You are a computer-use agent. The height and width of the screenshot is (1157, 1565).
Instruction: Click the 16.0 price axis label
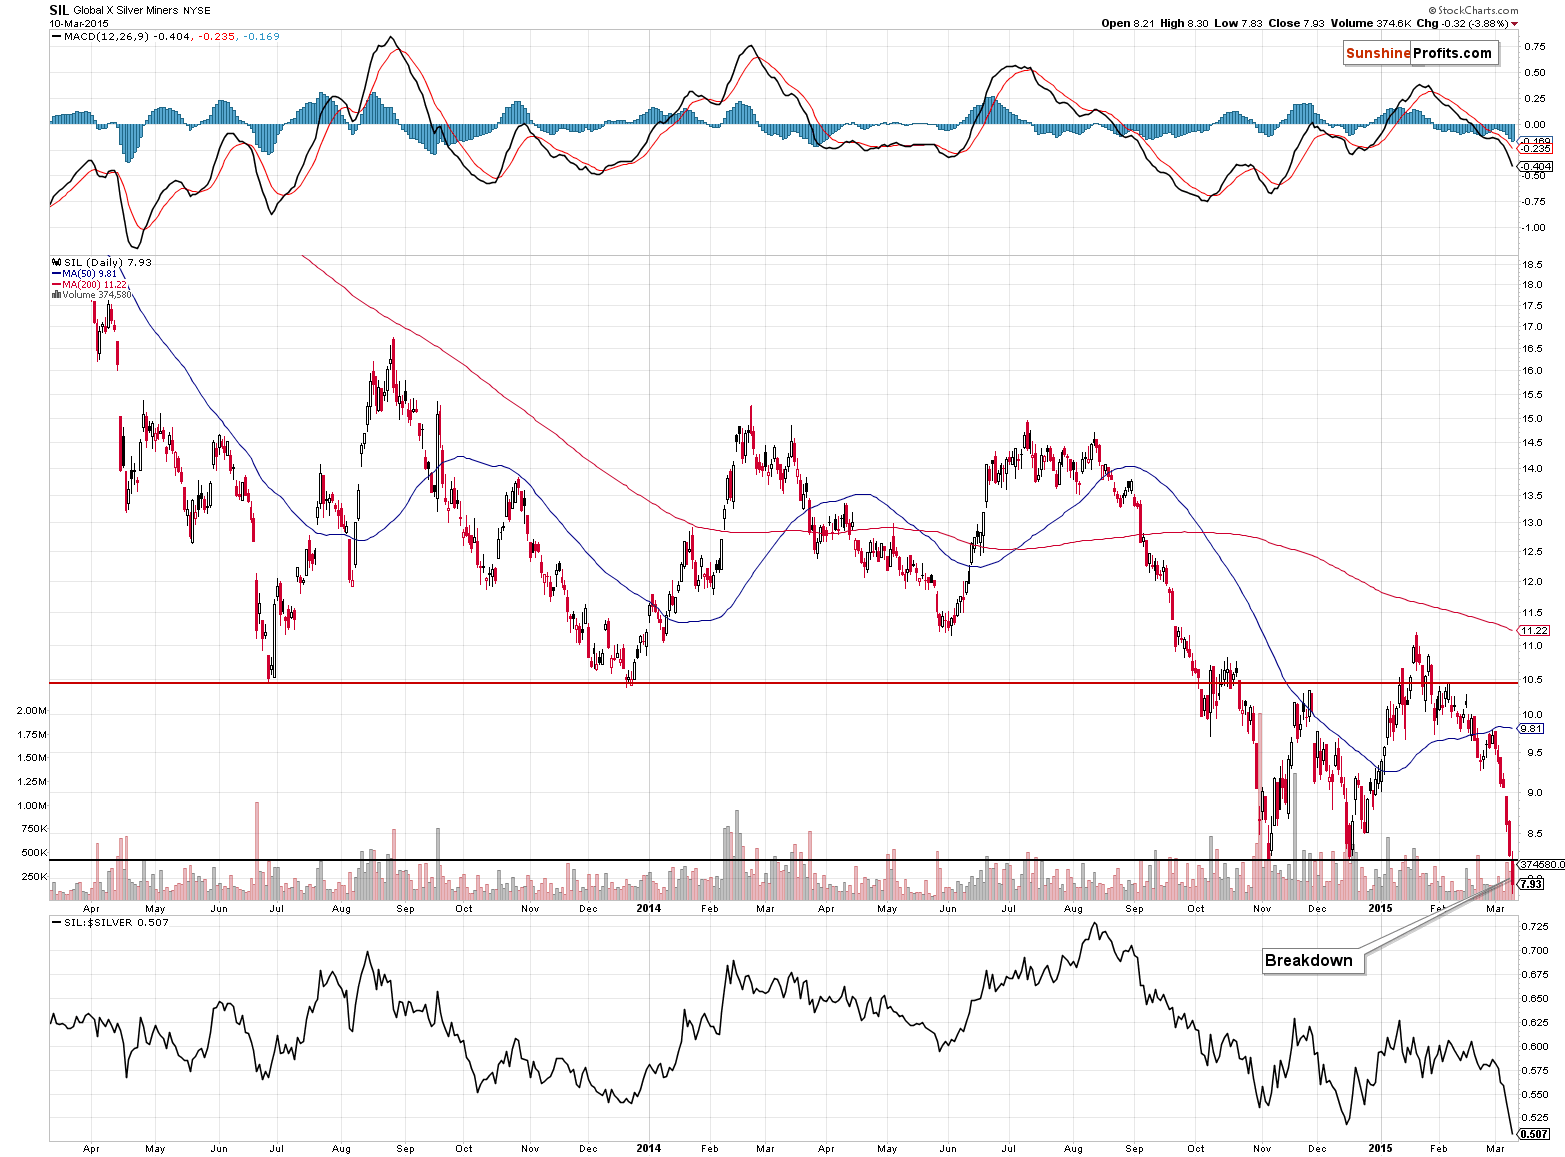pyautogui.click(x=1532, y=371)
